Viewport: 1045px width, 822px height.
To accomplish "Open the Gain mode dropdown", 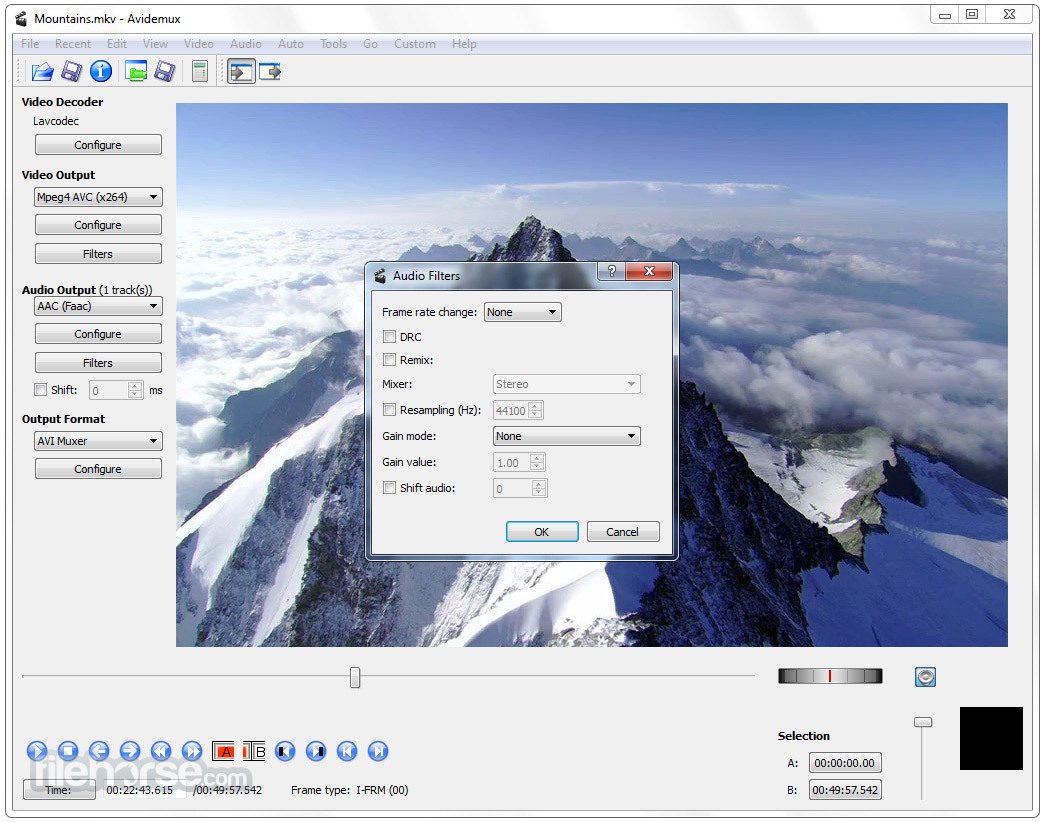I will coord(566,436).
